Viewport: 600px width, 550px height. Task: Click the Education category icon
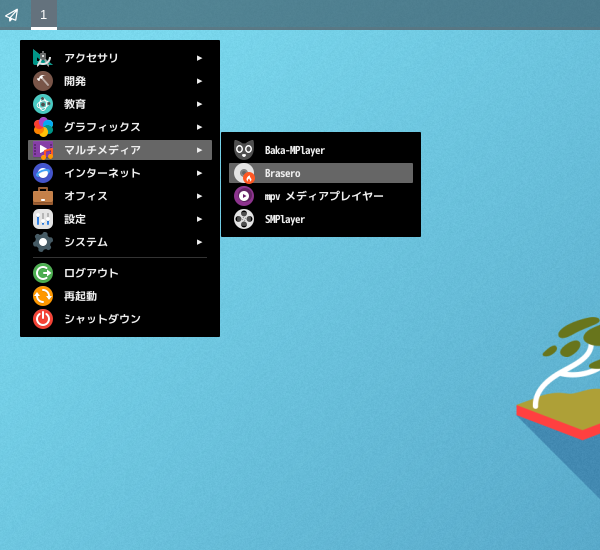(x=43, y=104)
